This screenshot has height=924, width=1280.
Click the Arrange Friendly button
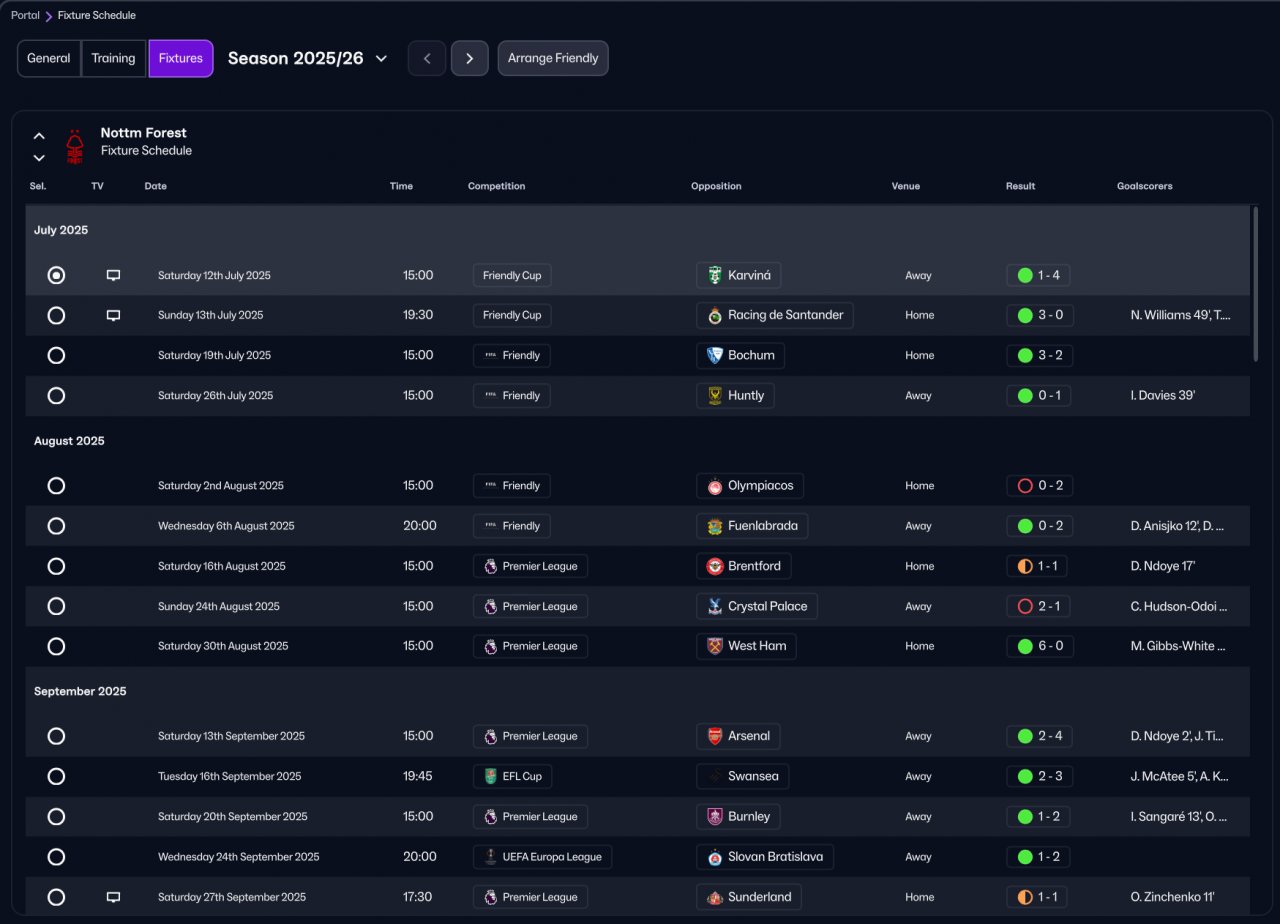tap(553, 58)
